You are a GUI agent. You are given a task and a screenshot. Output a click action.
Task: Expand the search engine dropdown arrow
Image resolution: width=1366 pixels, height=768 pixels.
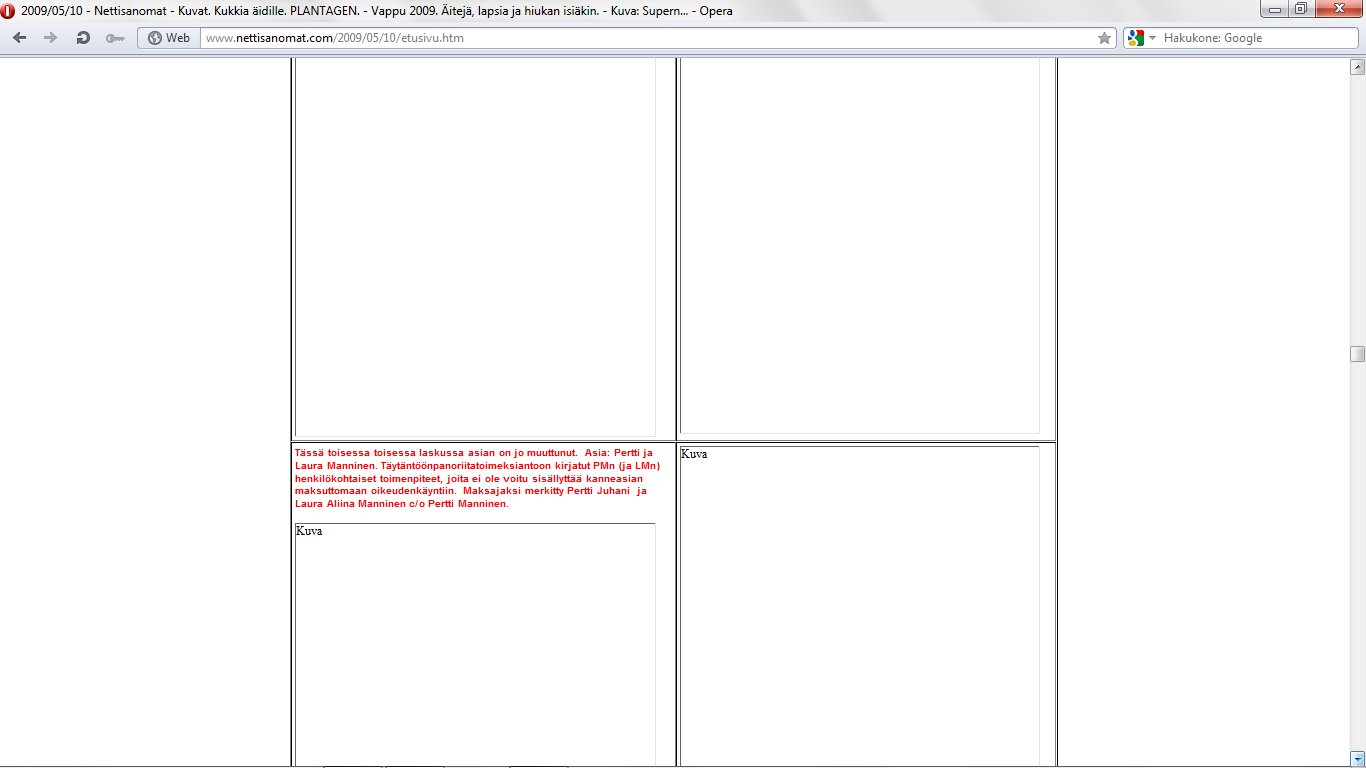point(1152,38)
